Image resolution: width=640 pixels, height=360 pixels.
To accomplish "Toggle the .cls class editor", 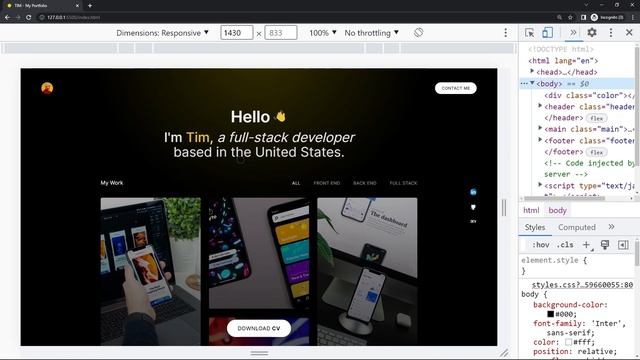I will pos(565,245).
